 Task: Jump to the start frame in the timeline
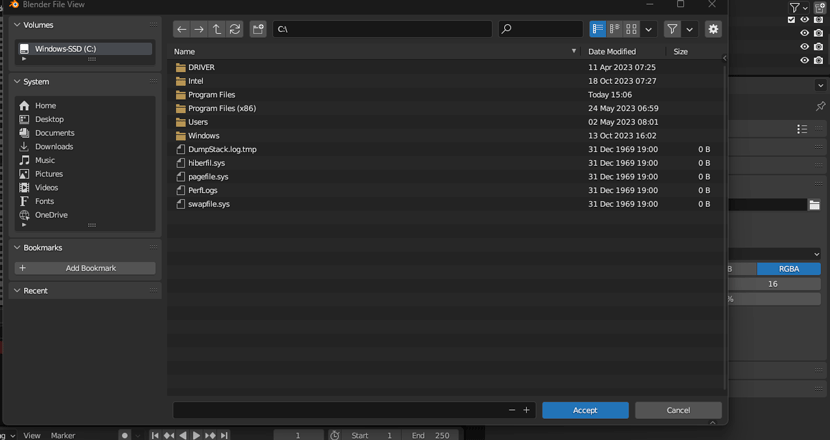(x=155, y=435)
